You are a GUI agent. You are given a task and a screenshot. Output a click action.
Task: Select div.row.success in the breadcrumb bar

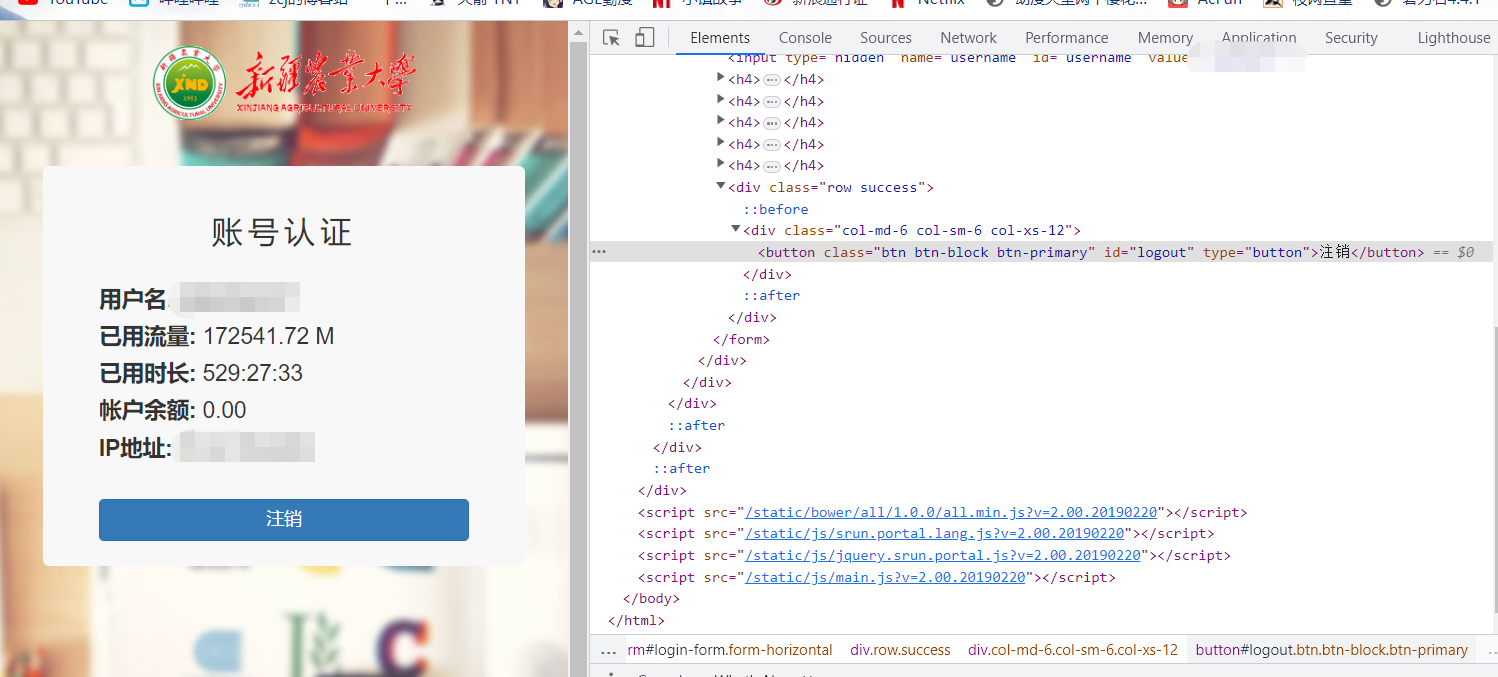point(900,650)
